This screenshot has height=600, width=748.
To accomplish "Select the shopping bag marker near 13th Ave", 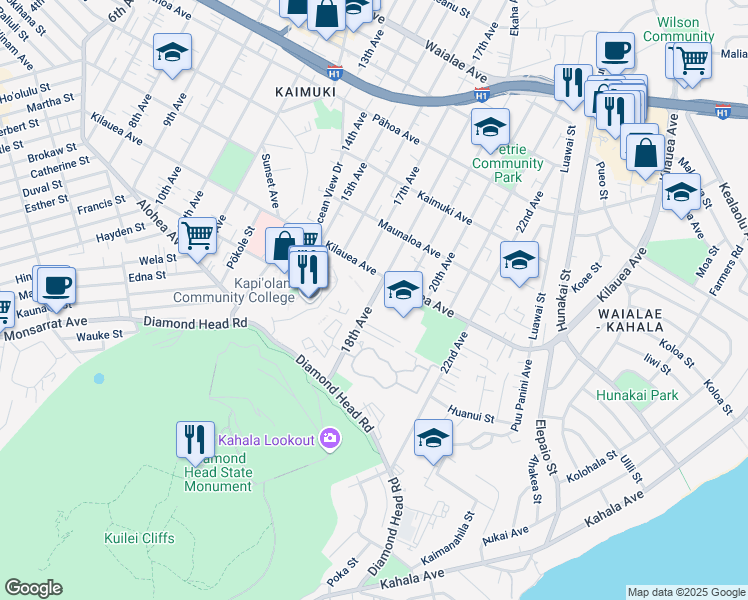I will (x=326, y=16).
